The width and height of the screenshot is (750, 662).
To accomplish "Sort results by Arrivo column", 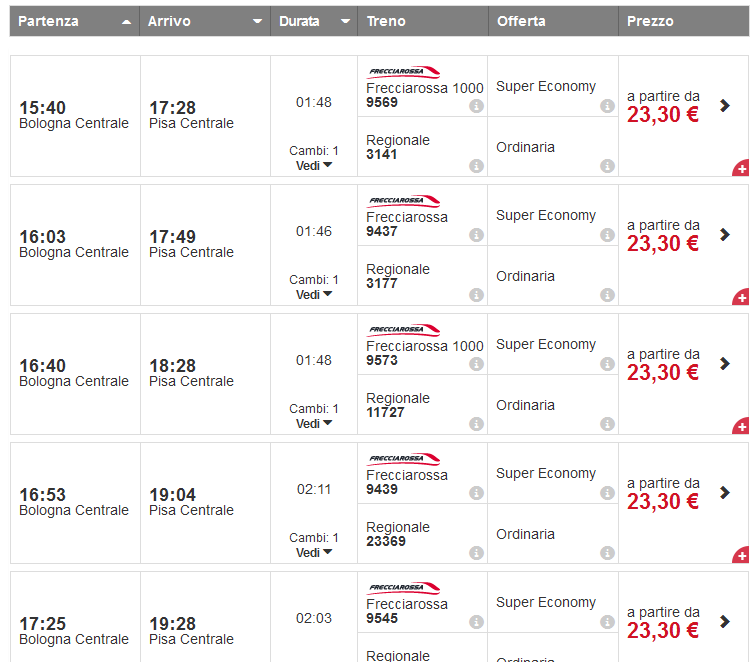I will coord(205,21).
